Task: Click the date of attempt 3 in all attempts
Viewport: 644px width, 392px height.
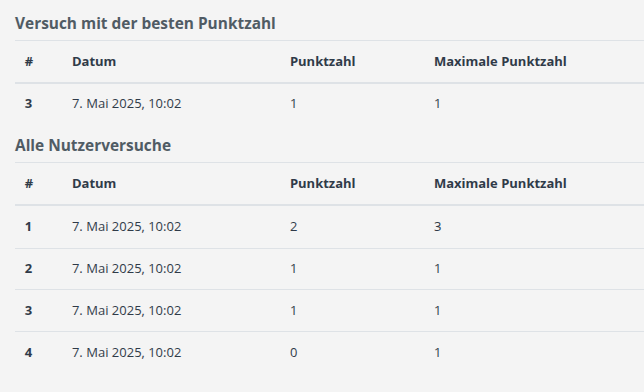Action: pyautogui.click(x=126, y=311)
